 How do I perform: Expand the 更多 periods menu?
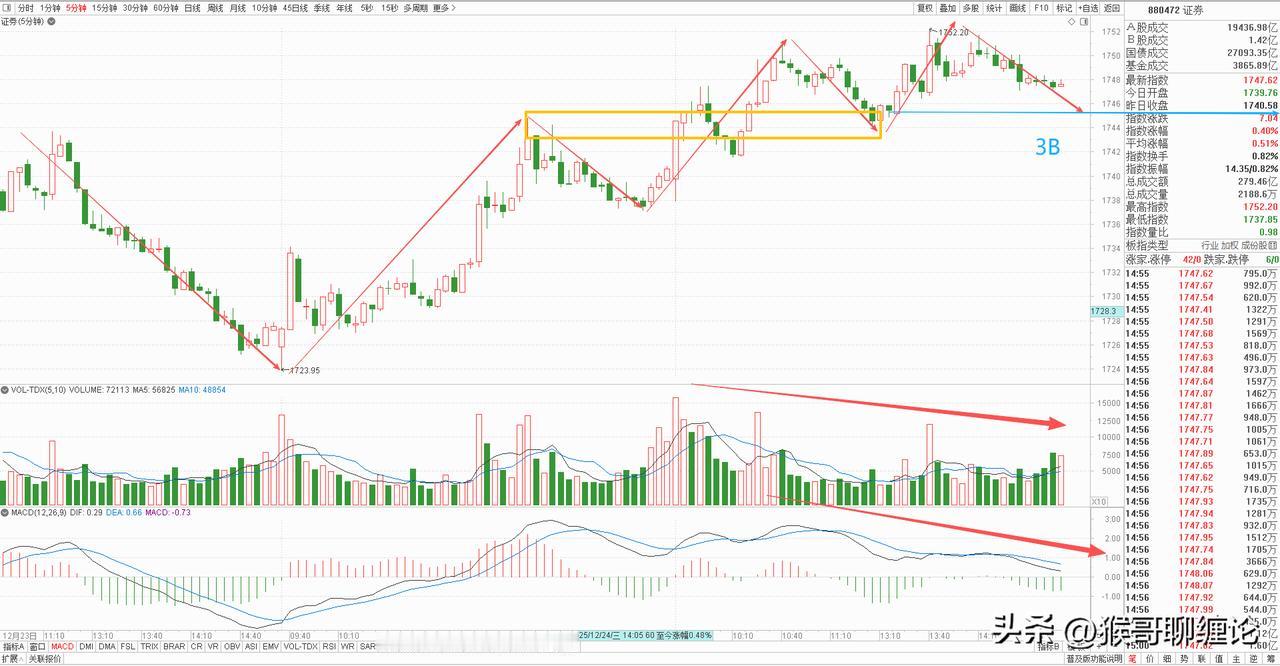tap(444, 8)
